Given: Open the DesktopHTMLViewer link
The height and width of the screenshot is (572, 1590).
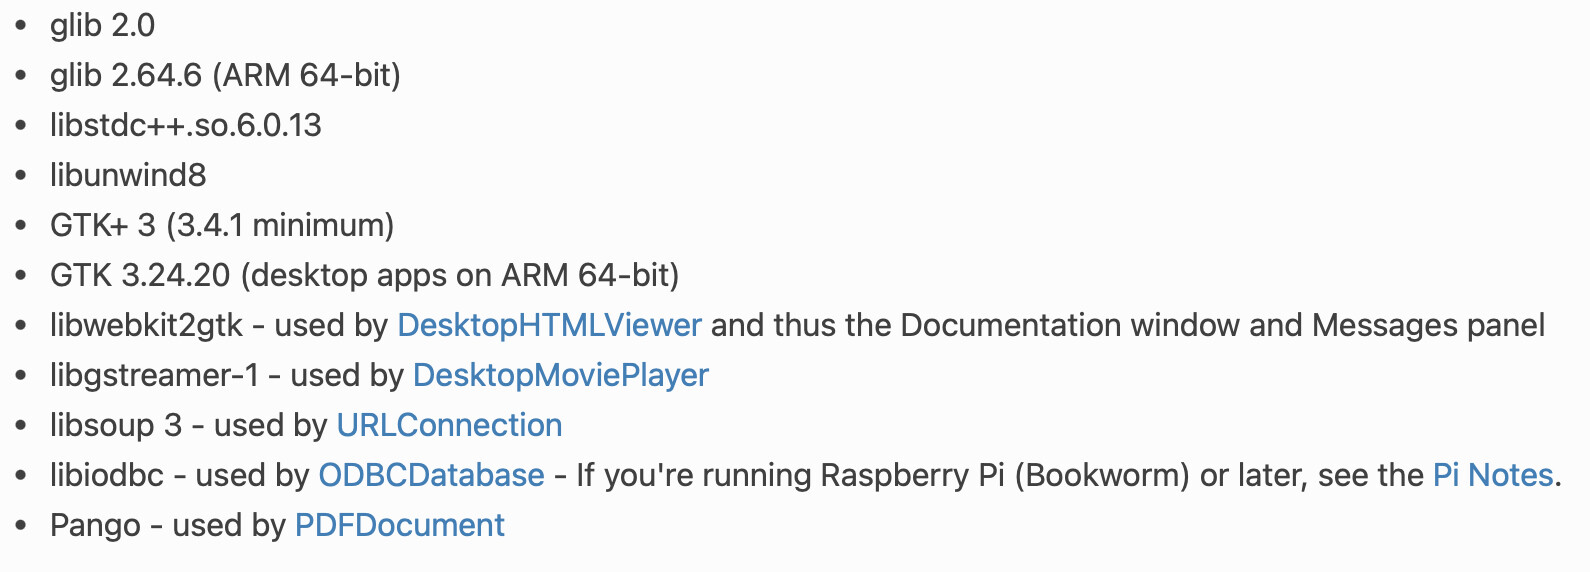Looking at the screenshot, I should (549, 325).
